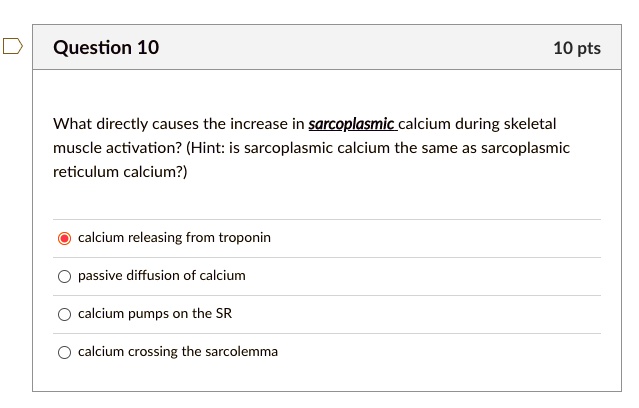Choose the "passive diffusion of calcium" radio button

coord(65,276)
